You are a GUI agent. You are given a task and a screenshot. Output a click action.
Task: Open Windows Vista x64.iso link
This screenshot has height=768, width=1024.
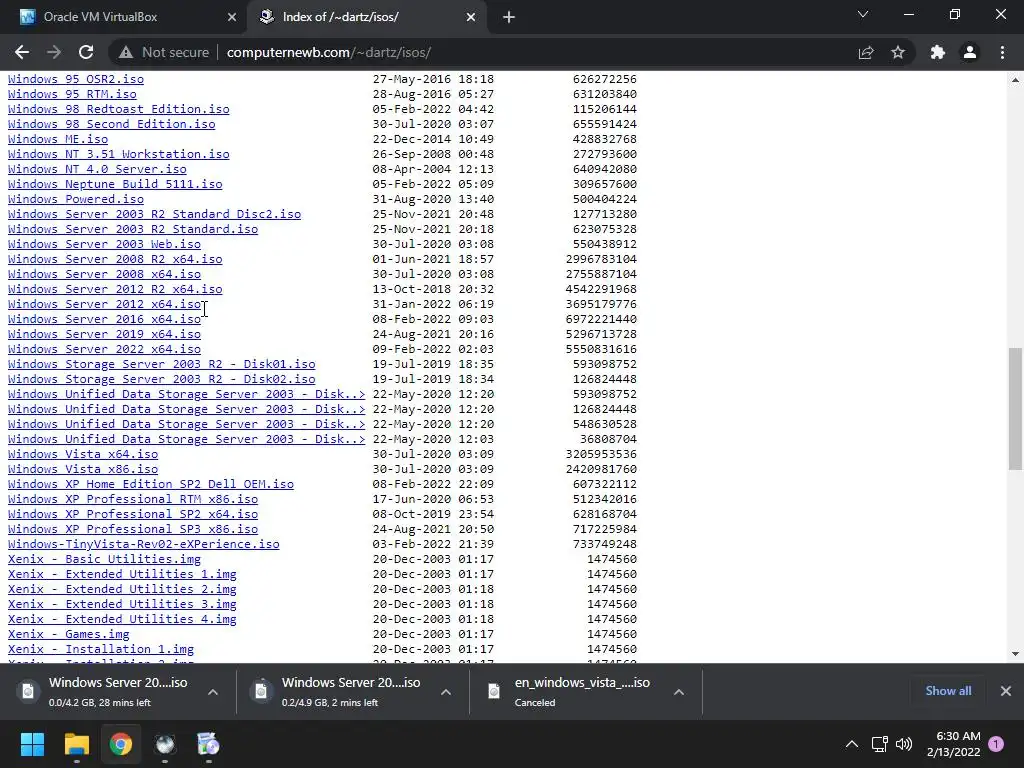pyautogui.click(x=83, y=455)
